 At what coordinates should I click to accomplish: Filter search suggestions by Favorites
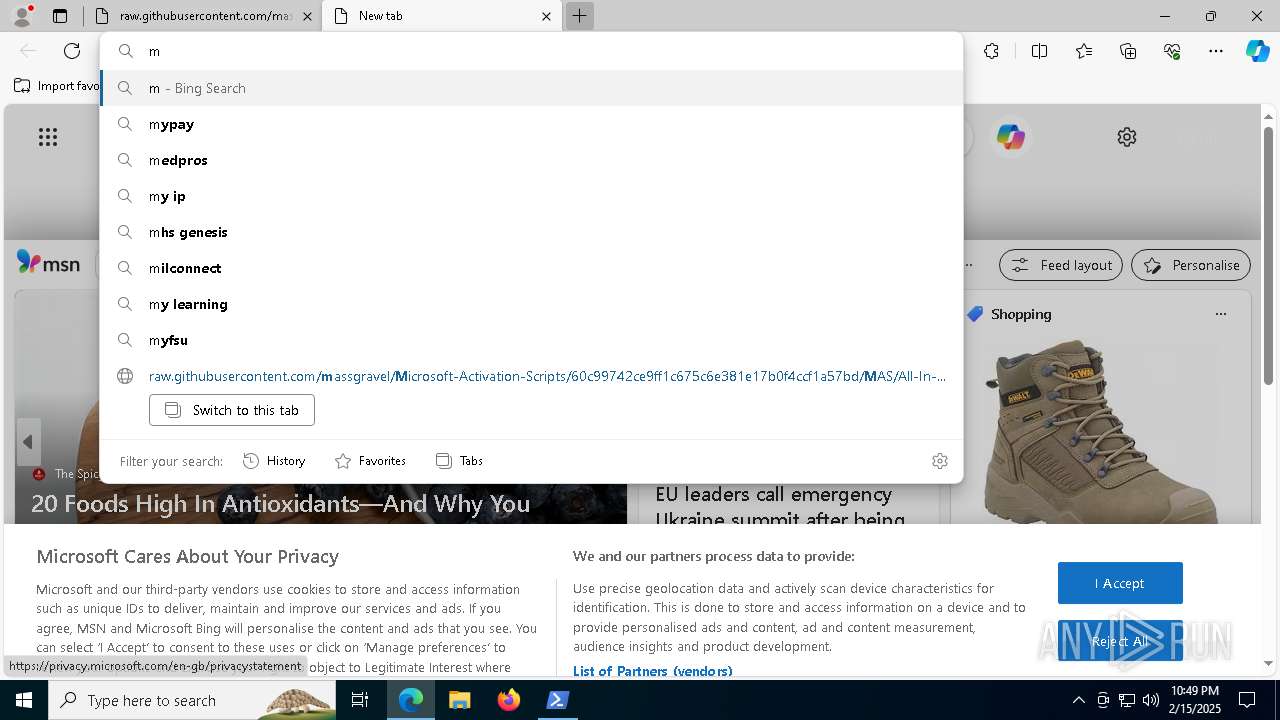[x=370, y=461]
